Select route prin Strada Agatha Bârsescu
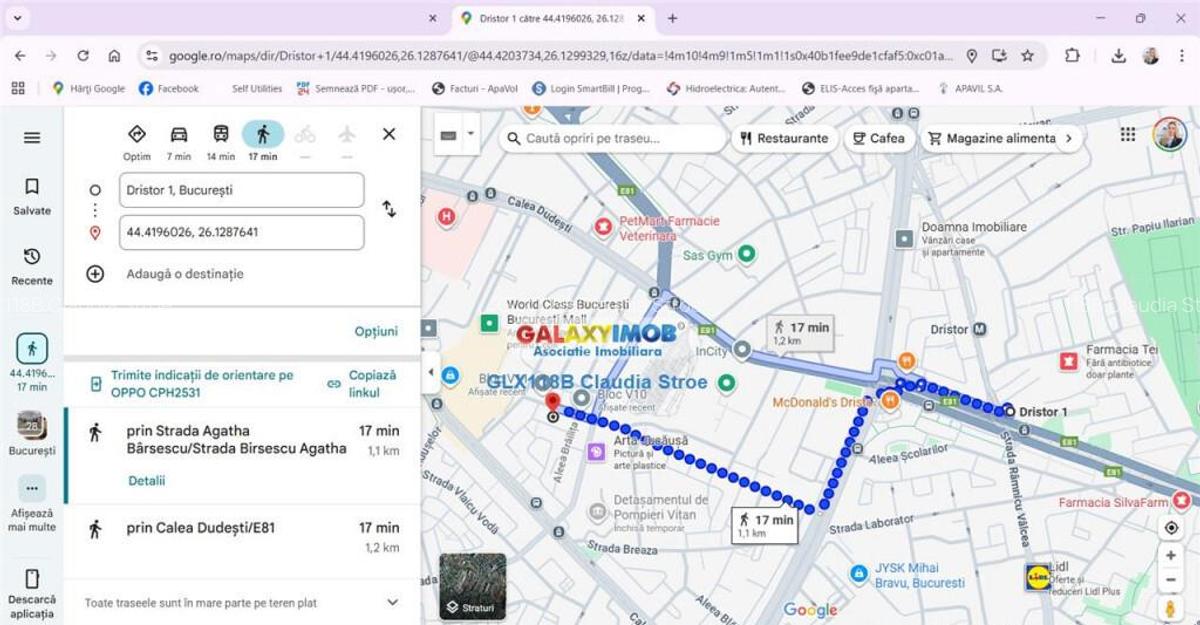1200x625 pixels. (242, 455)
